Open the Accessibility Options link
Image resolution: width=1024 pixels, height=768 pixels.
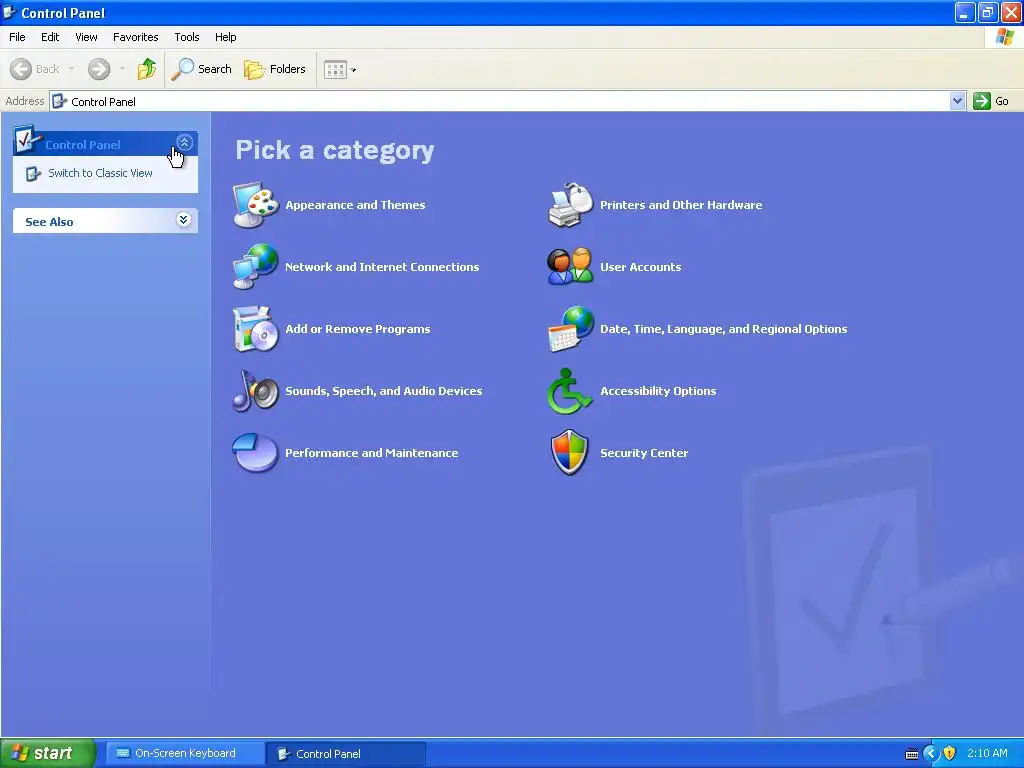[658, 391]
